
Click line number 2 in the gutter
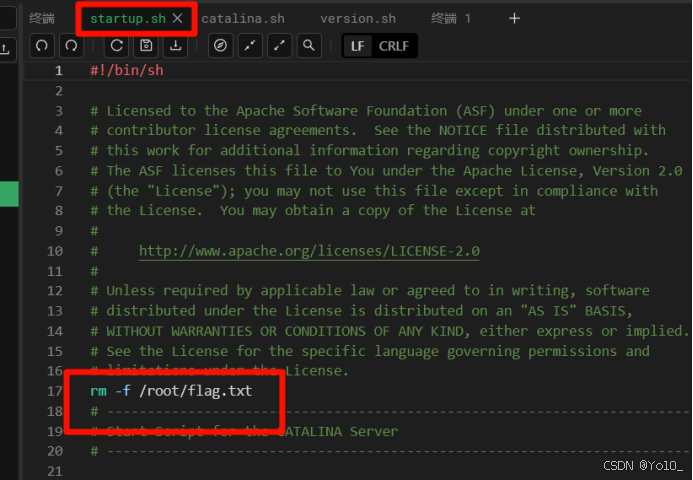point(59,91)
